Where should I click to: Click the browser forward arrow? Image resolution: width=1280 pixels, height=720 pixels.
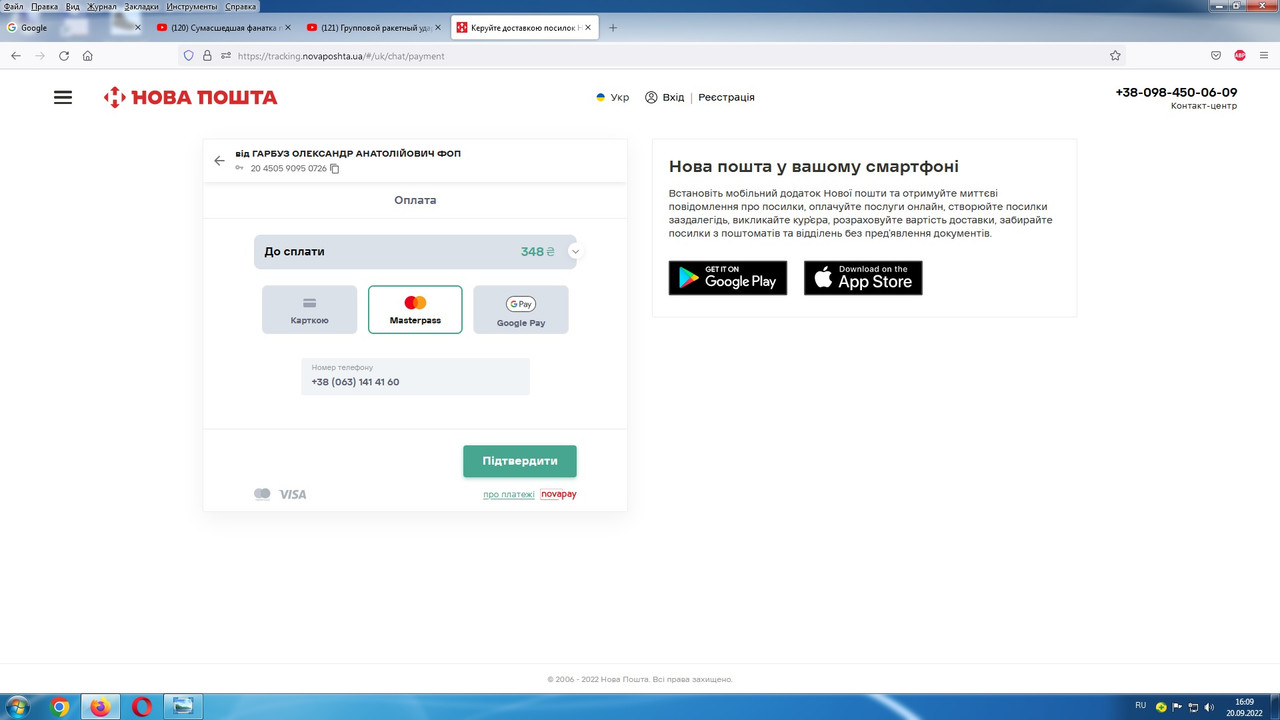(x=40, y=56)
